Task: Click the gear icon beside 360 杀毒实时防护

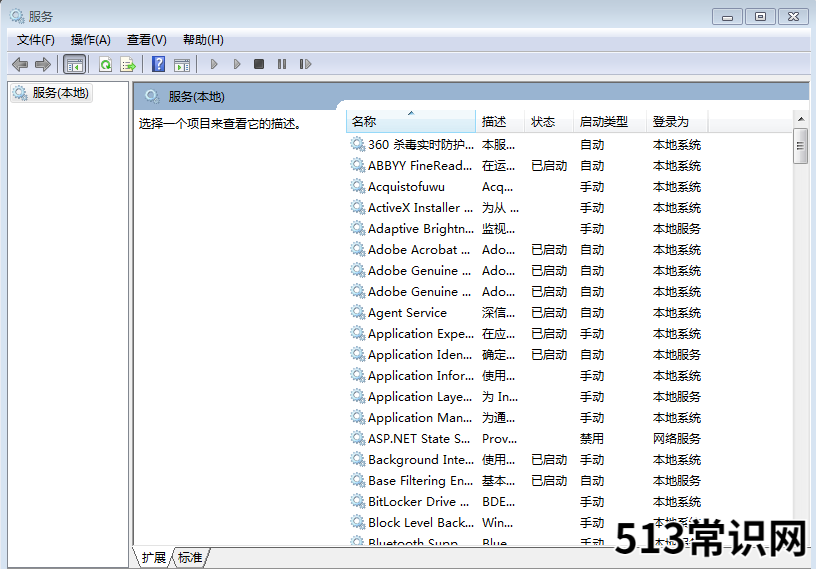Action: [357, 144]
